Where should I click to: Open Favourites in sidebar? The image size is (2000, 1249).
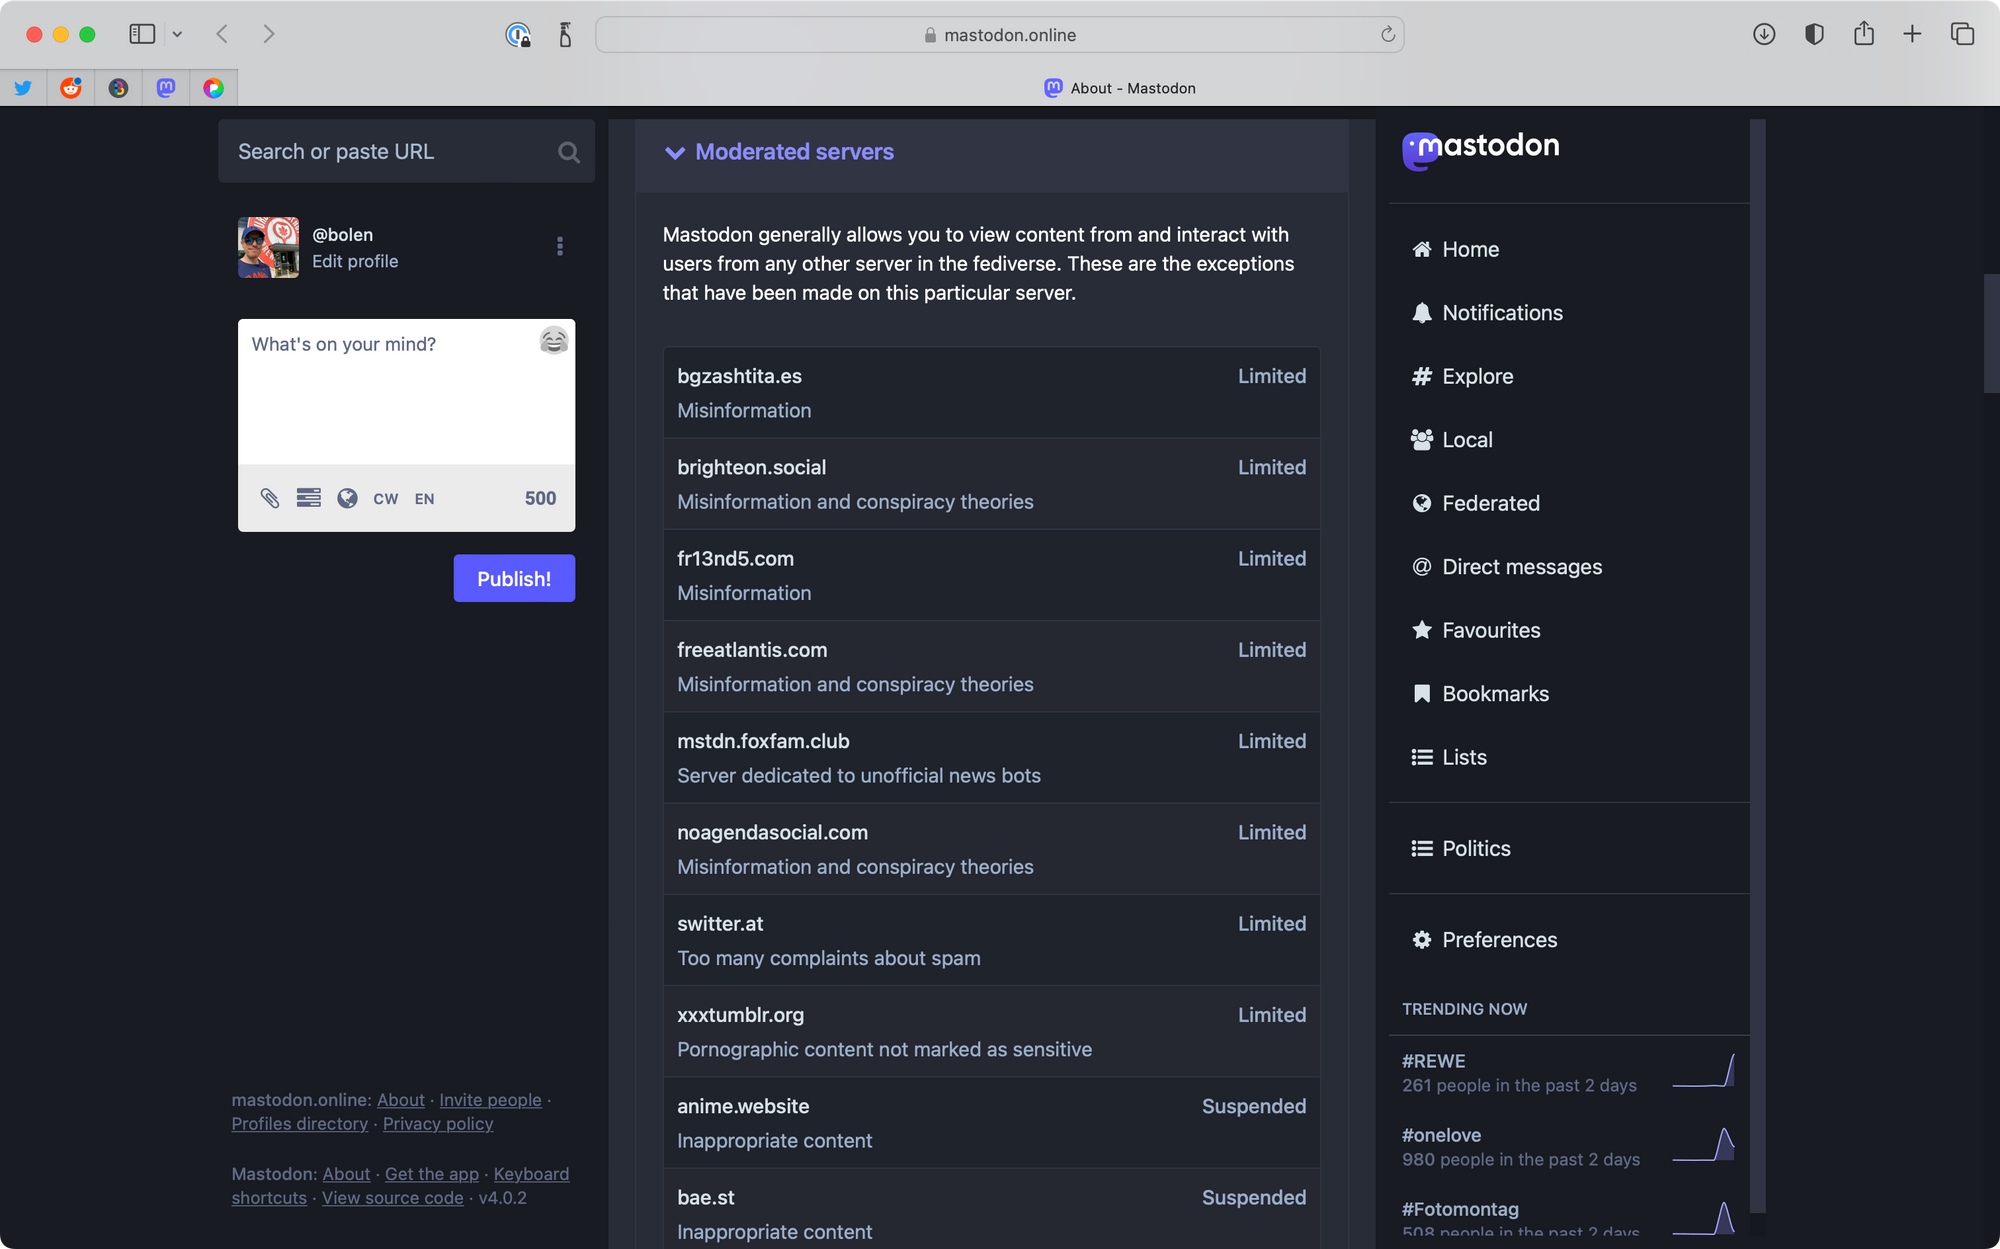[1492, 629]
